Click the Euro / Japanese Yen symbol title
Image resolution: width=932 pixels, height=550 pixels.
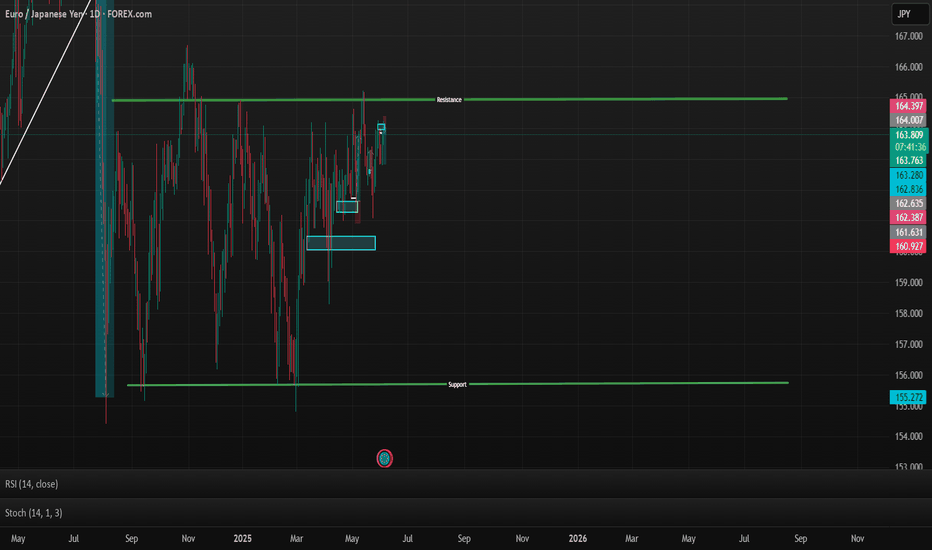point(44,14)
